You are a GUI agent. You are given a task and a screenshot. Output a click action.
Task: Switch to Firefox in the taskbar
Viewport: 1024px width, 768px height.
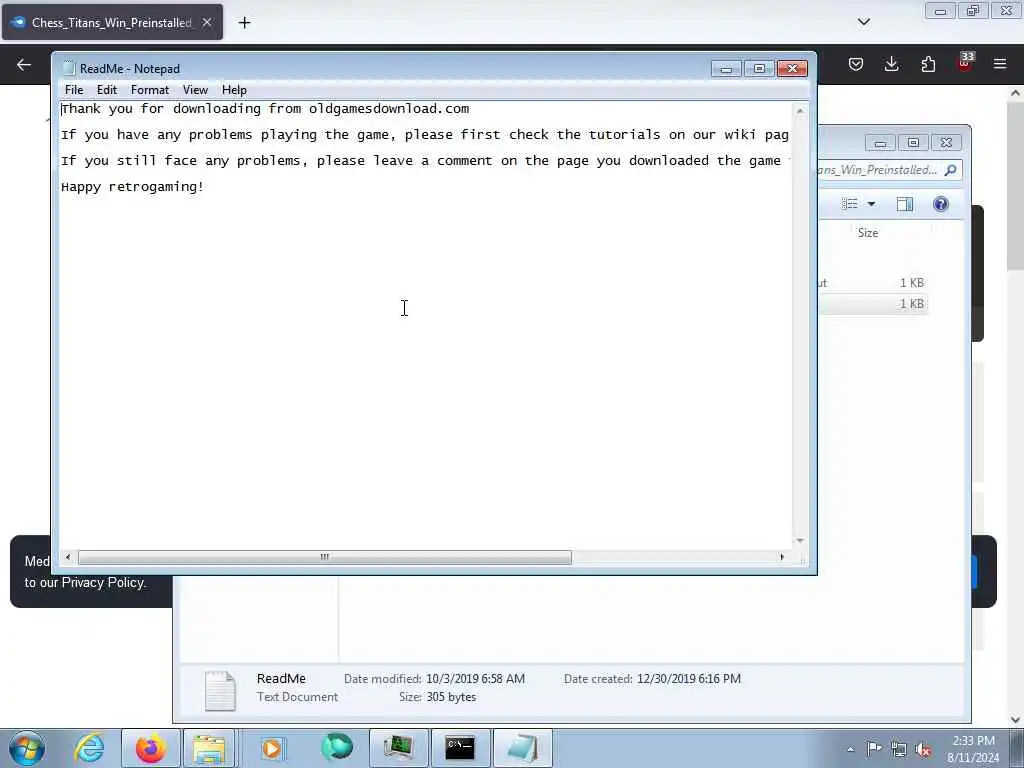[x=151, y=748]
